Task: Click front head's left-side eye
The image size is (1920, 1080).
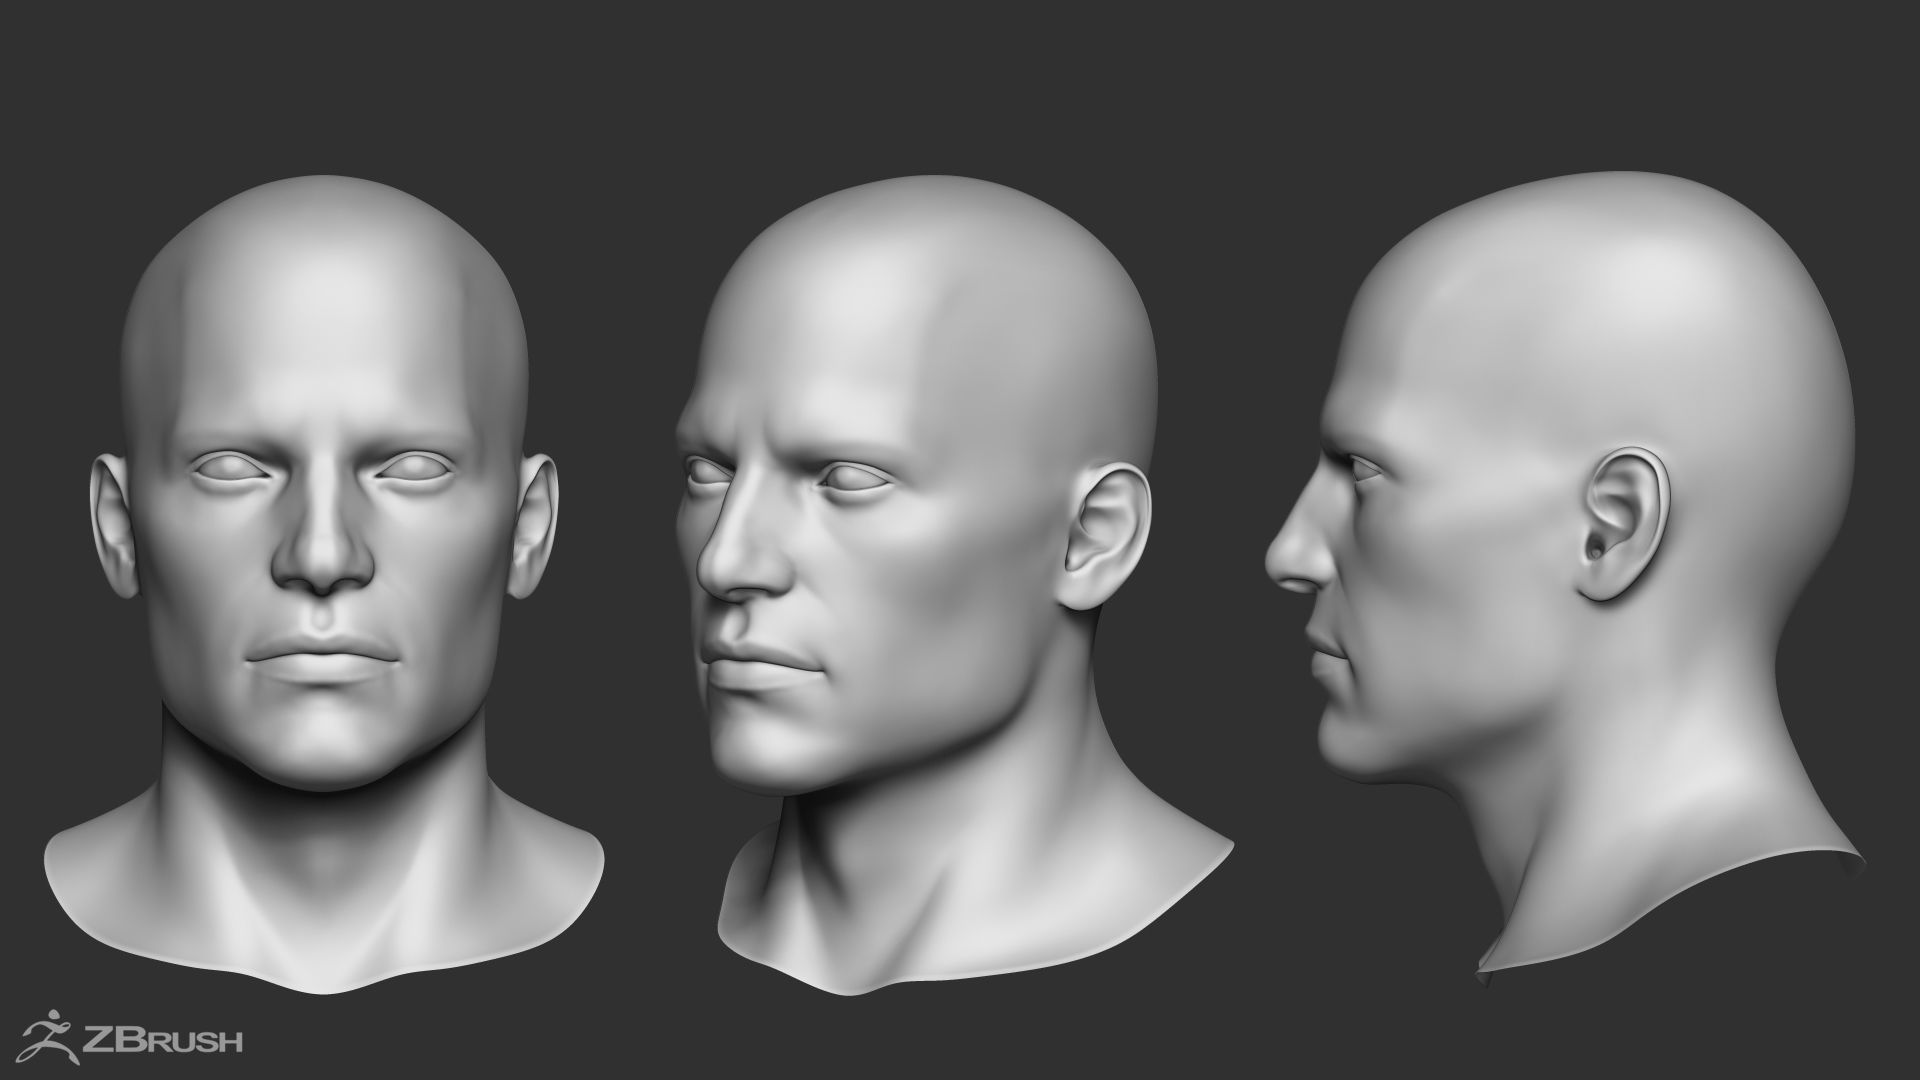Action: (232, 466)
